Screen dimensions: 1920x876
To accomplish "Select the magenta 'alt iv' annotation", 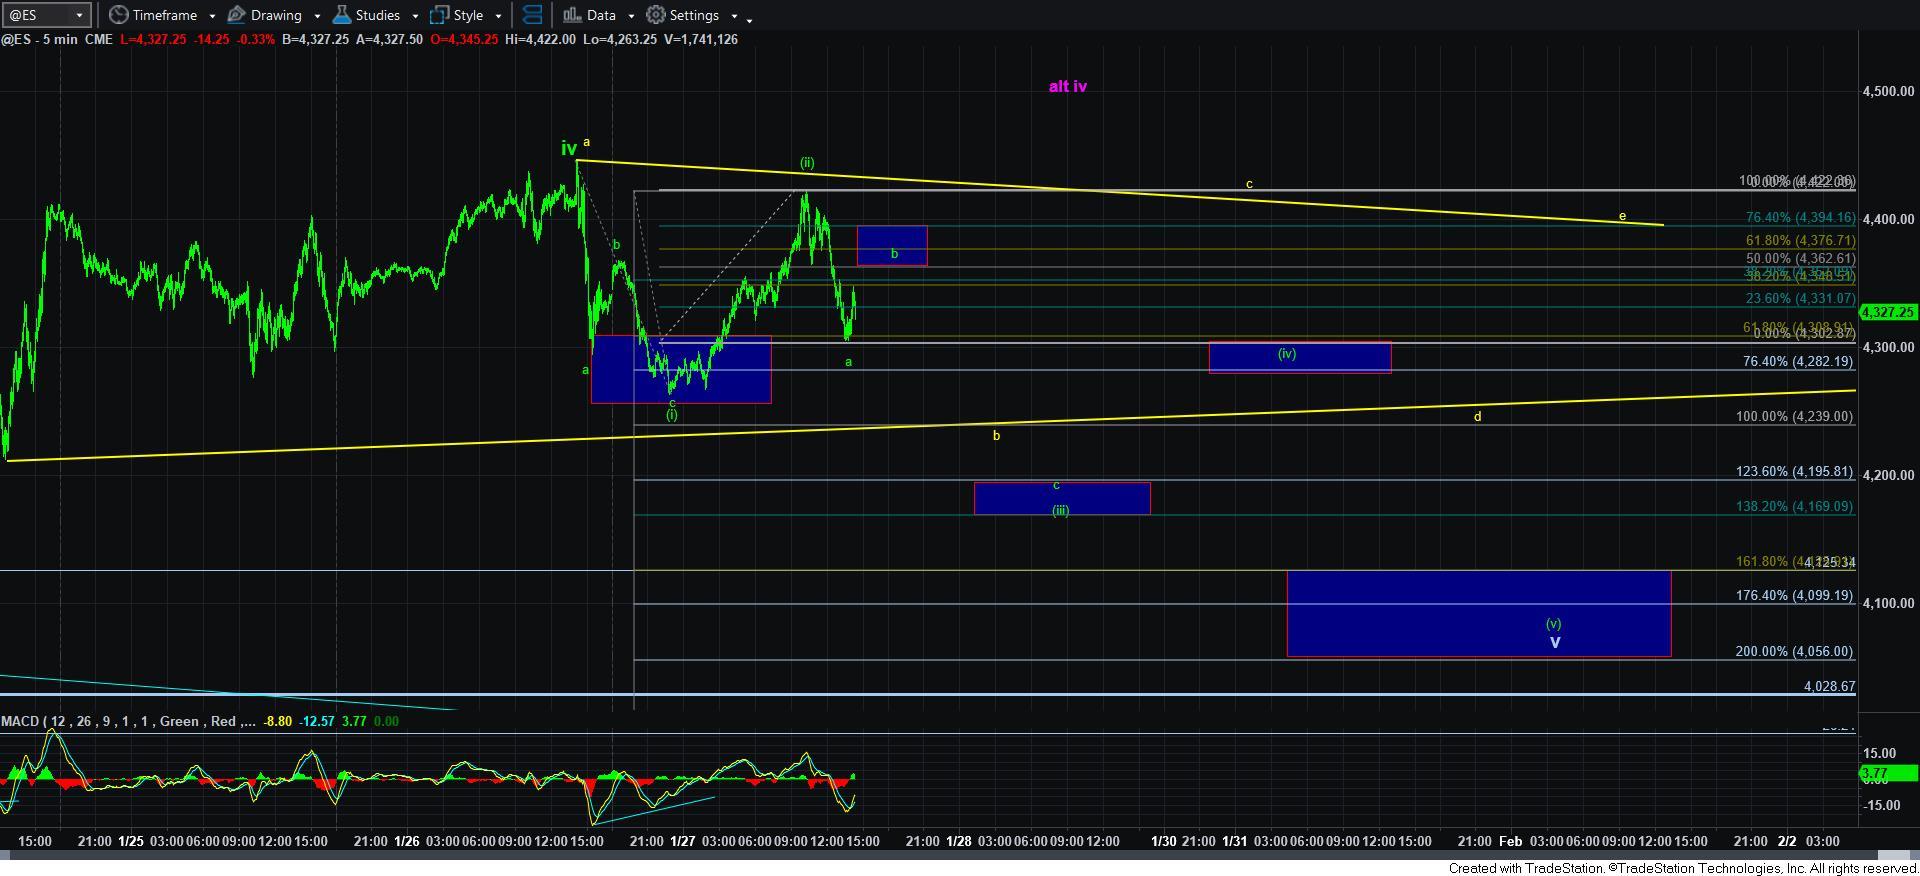I will point(1067,86).
